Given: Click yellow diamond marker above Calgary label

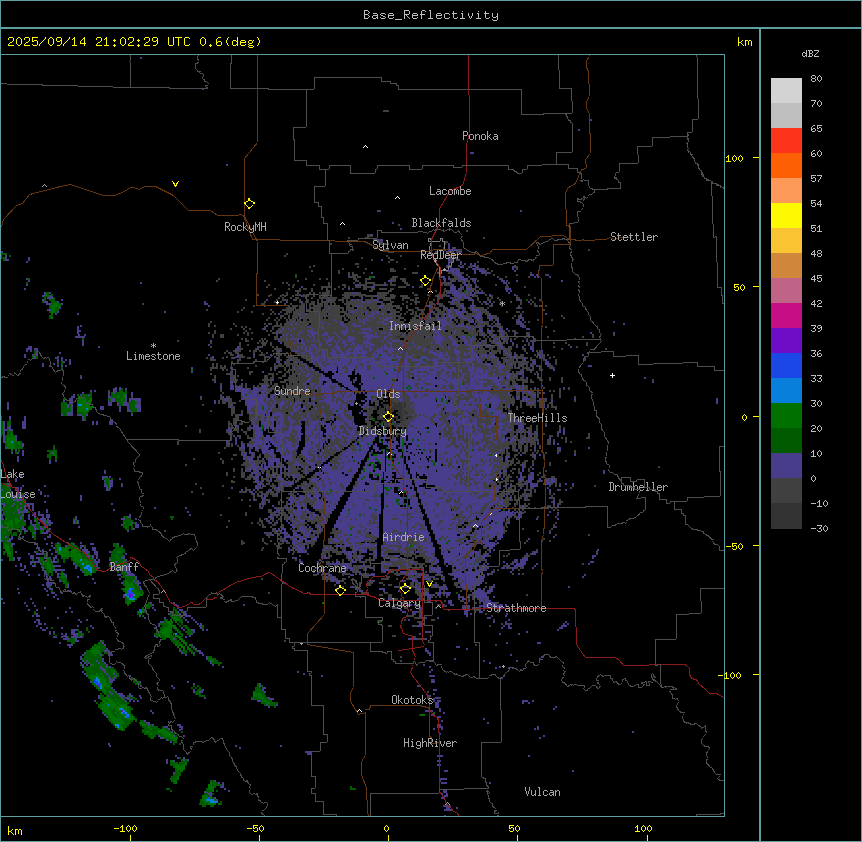Looking at the screenshot, I should coord(405,589).
